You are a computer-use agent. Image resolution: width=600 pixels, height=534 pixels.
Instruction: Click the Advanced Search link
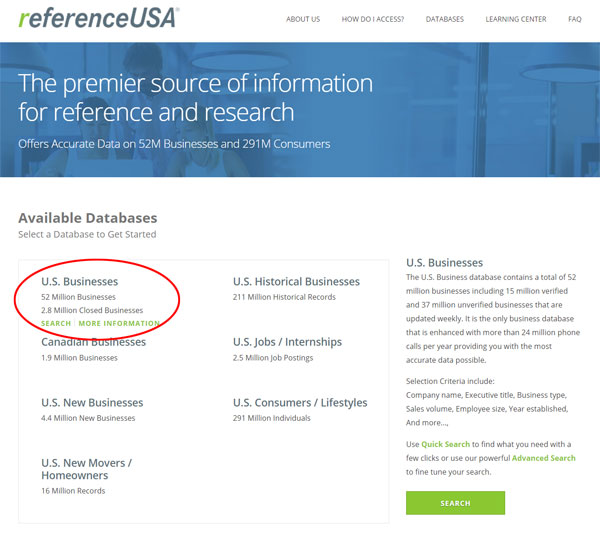(x=544, y=458)
